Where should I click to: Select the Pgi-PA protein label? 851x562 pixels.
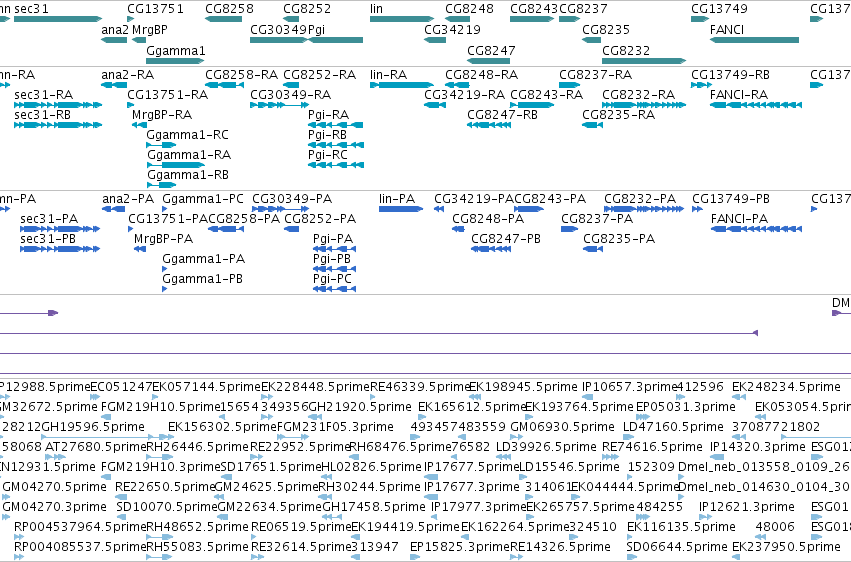(x=333, y=239)
